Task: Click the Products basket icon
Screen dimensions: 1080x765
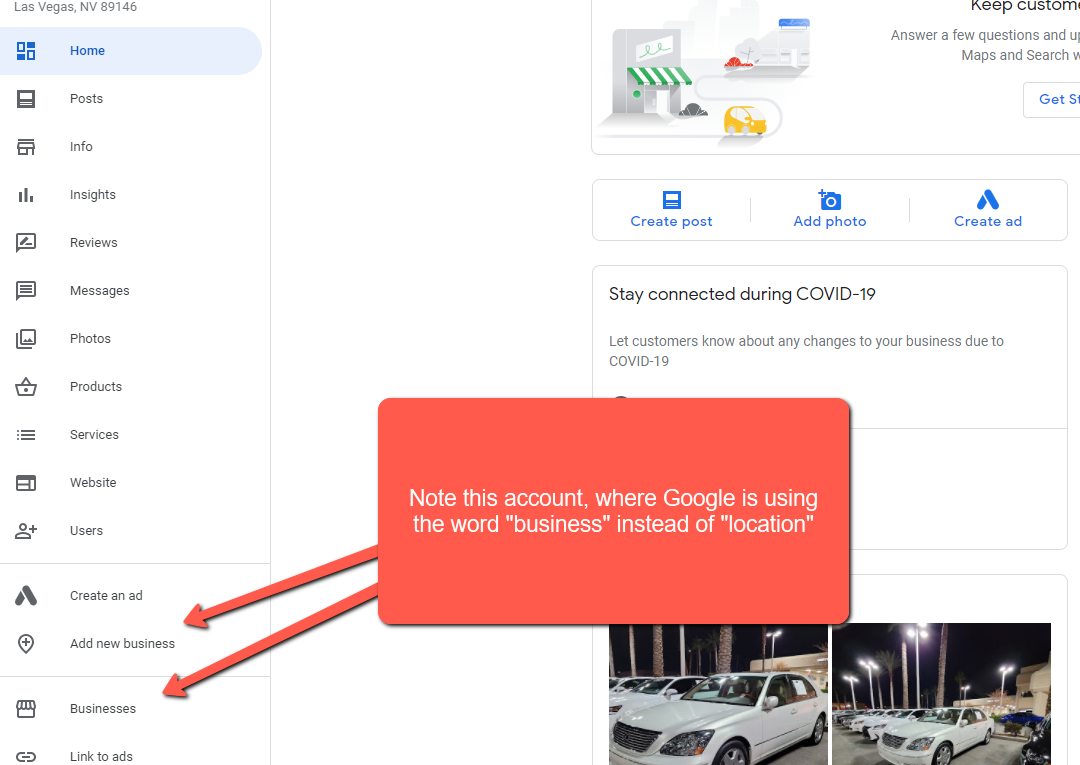Action: pos(26,387)
